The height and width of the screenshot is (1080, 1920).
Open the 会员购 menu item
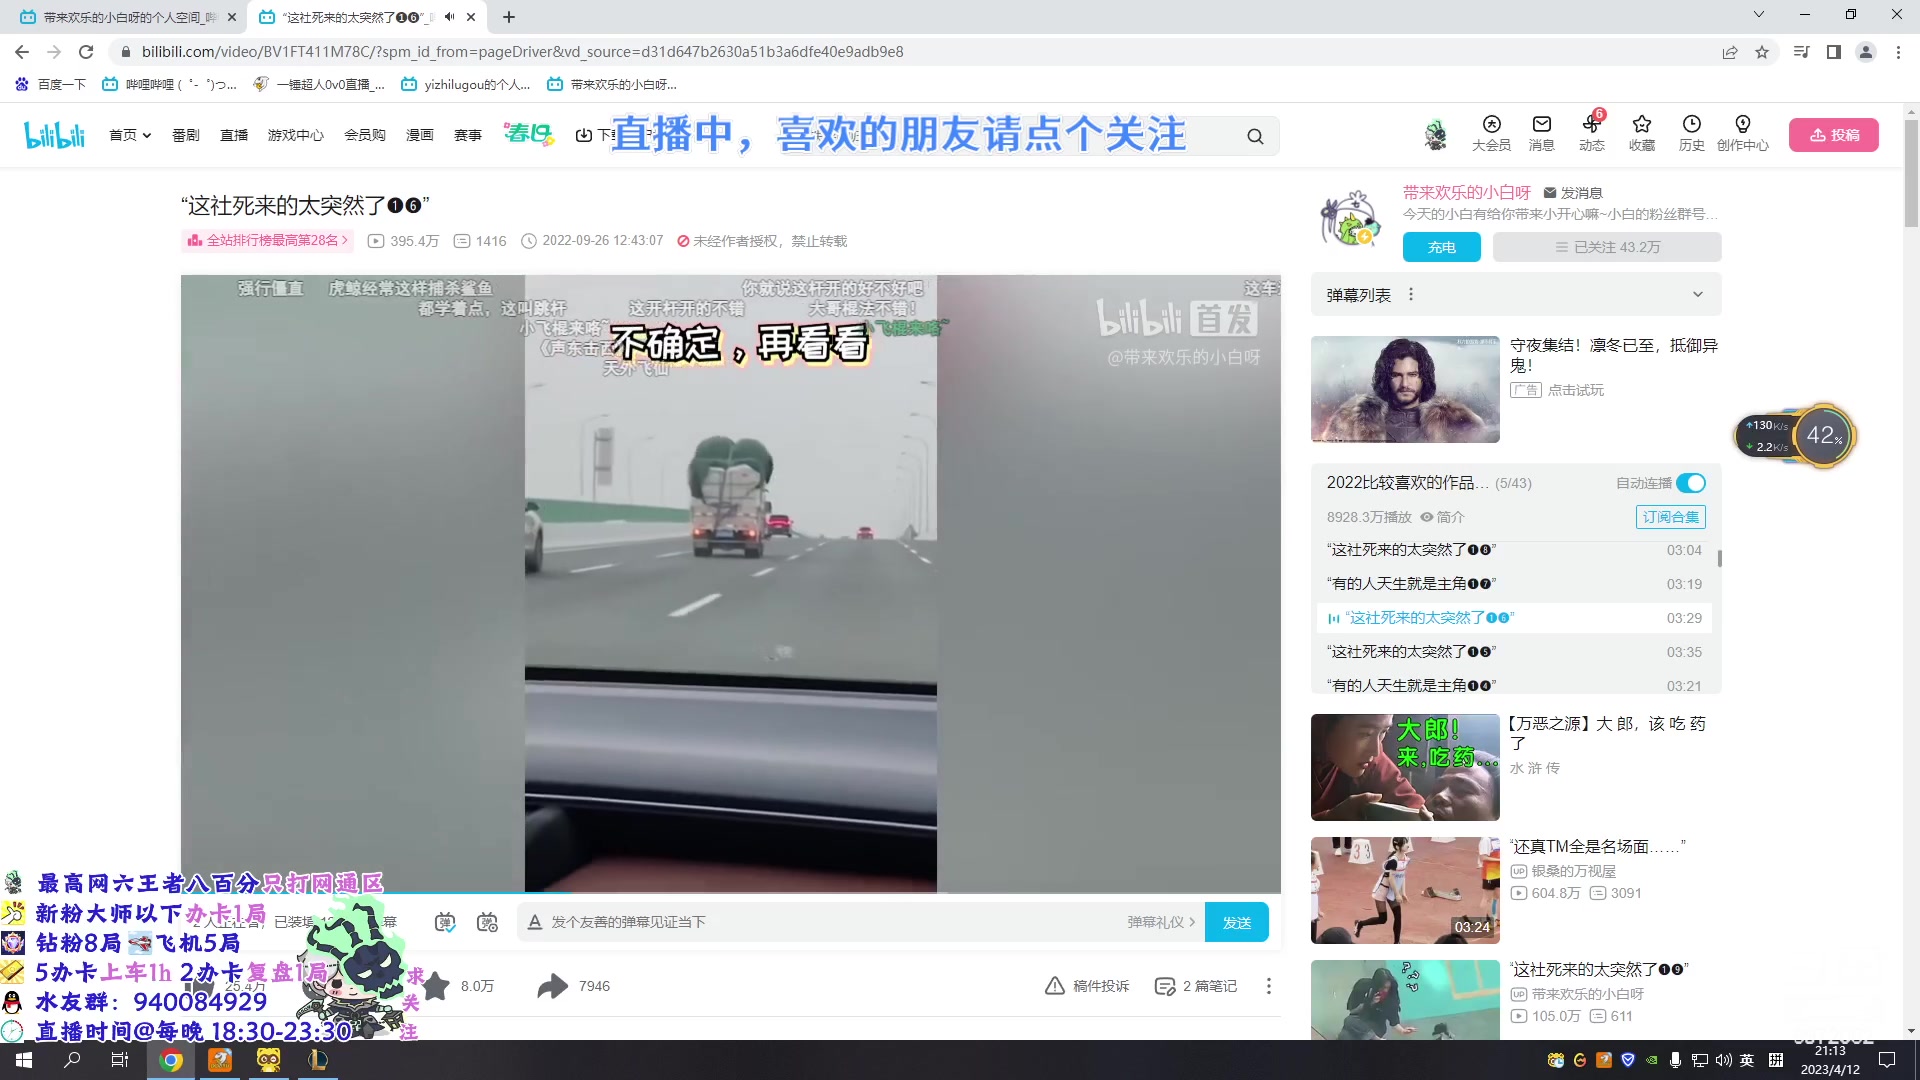[365, 135]
